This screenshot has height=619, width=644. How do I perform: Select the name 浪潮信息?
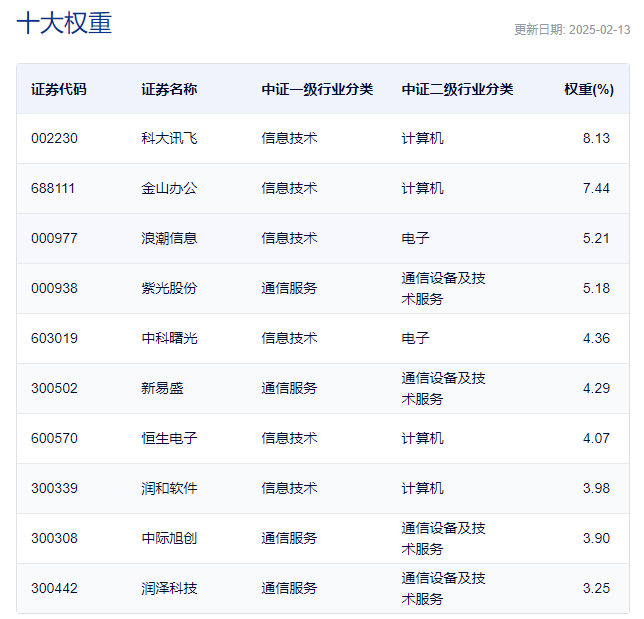[169, 238]
